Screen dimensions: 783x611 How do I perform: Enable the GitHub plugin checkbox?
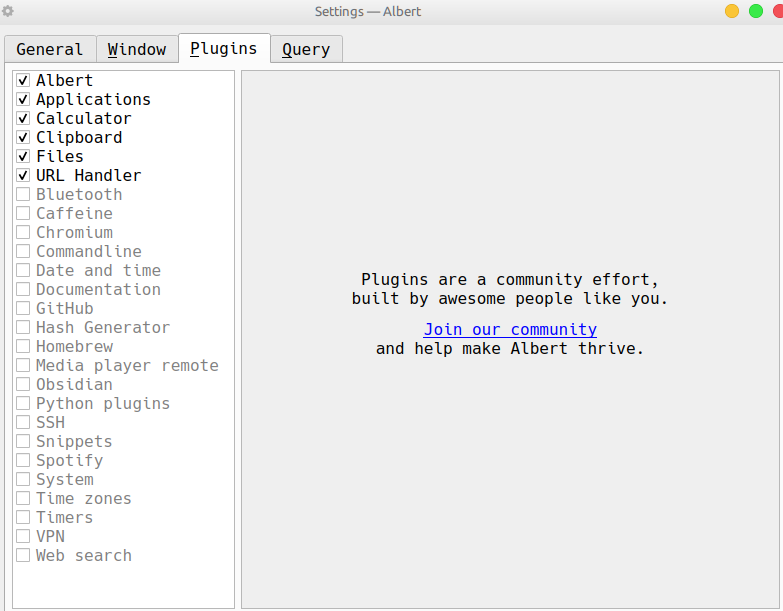23,308
